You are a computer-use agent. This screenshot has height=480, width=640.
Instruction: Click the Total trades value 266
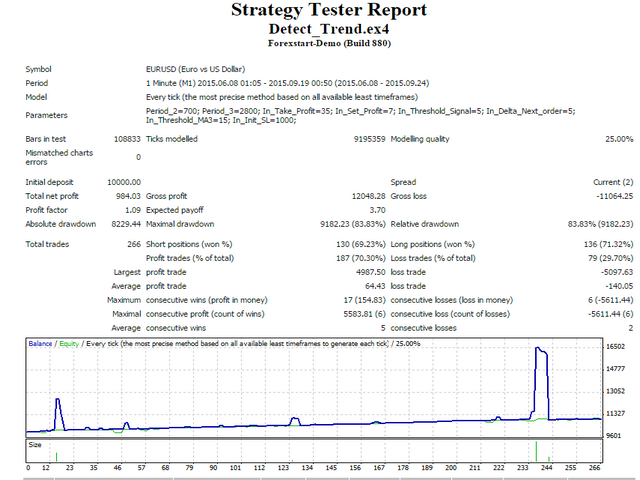click(x=134, y=244)
